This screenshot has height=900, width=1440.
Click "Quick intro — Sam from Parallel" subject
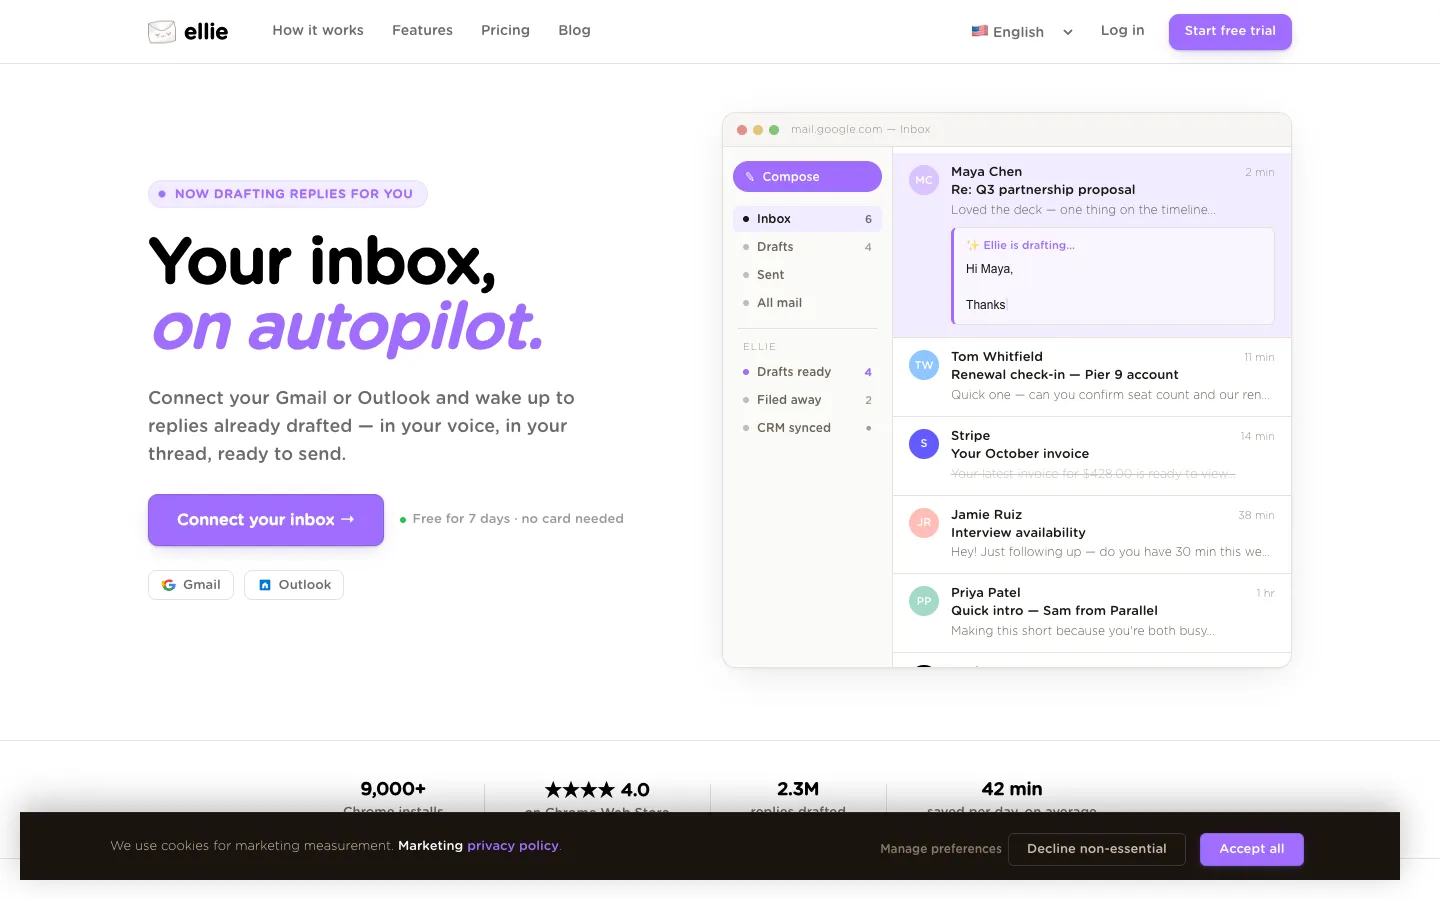[1054, 611]
